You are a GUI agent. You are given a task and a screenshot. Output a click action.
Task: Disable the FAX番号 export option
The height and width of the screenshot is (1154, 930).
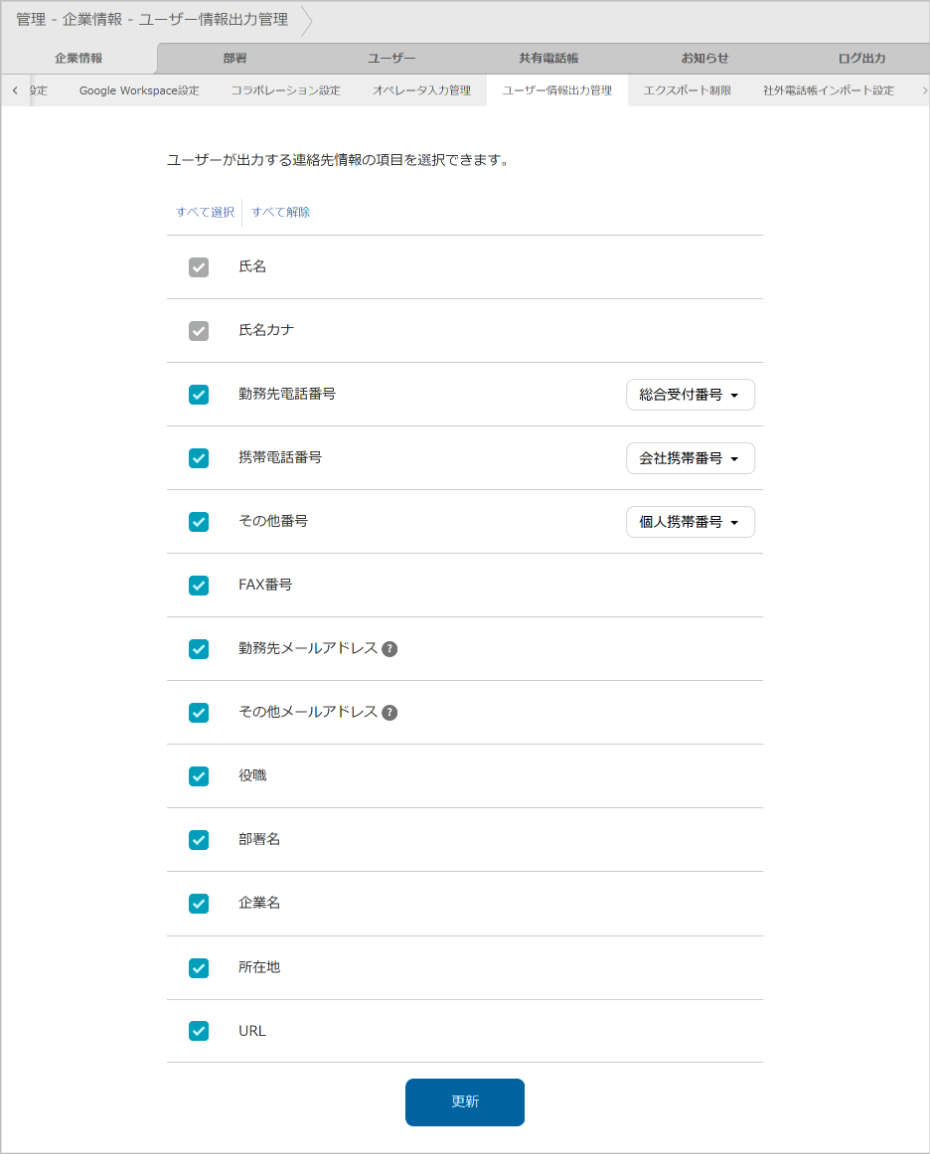tap(198, 585)
